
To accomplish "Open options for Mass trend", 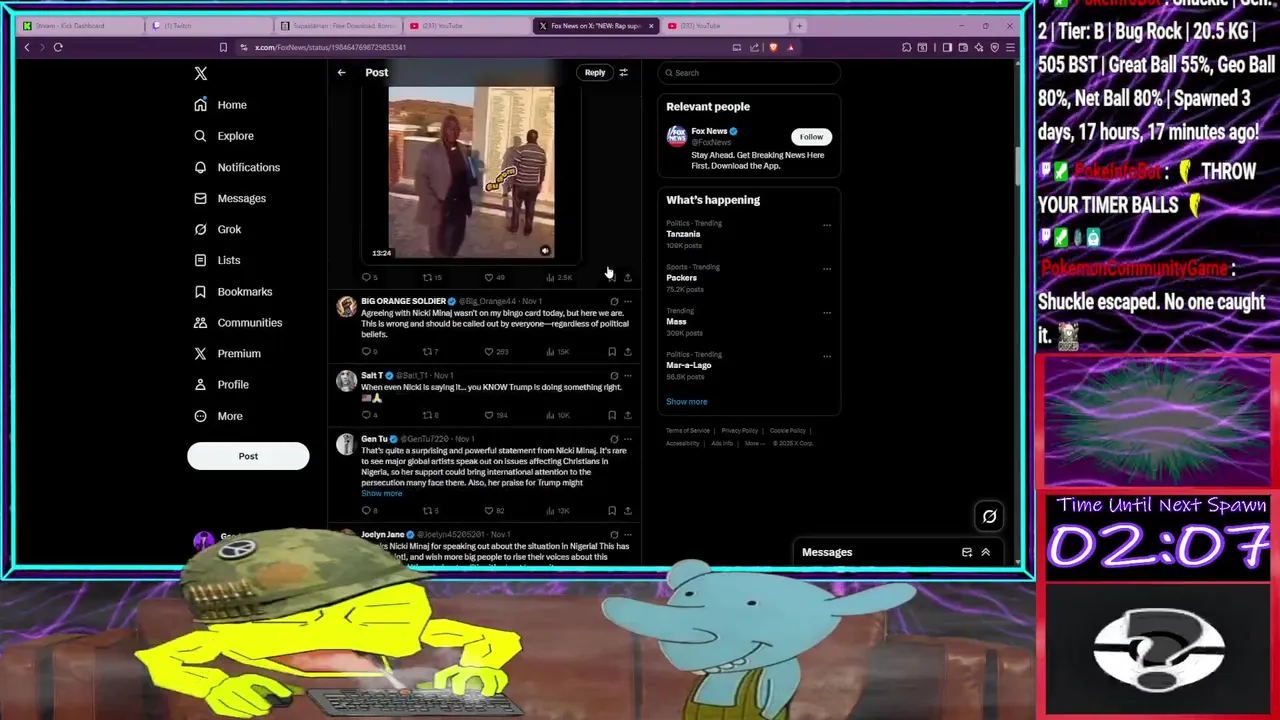I will tap(827, 312).
